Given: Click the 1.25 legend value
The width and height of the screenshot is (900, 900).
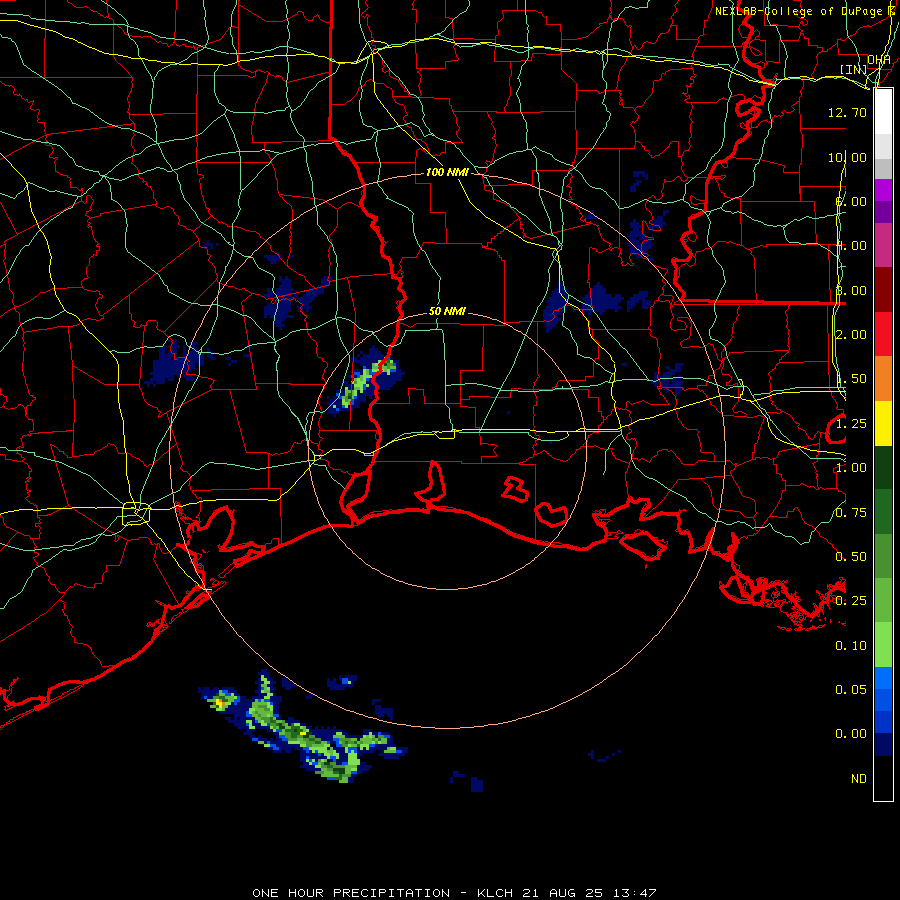Looking at the screenshot, I should pos(851,424).
